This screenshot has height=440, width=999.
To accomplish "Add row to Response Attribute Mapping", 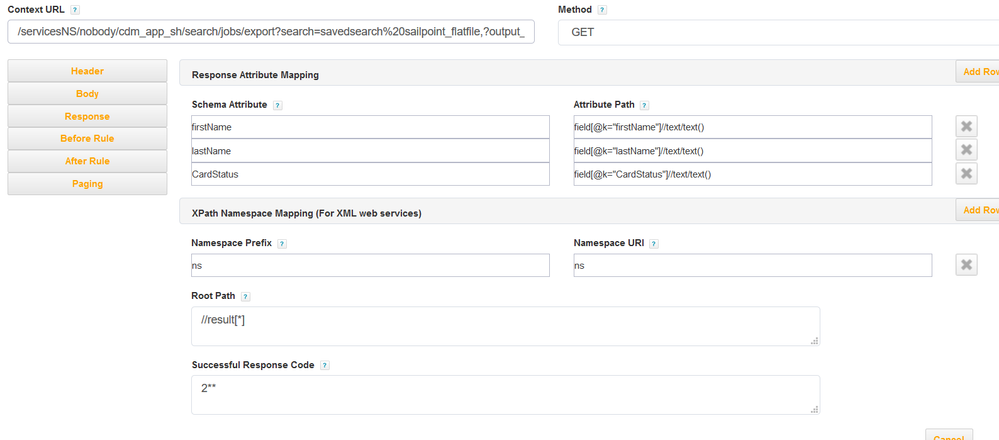I will (978, 72).
